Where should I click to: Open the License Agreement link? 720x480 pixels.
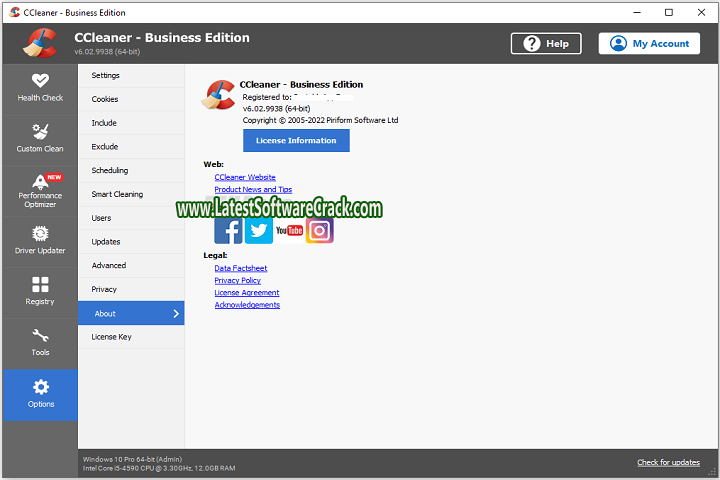(x=247, y=293)
